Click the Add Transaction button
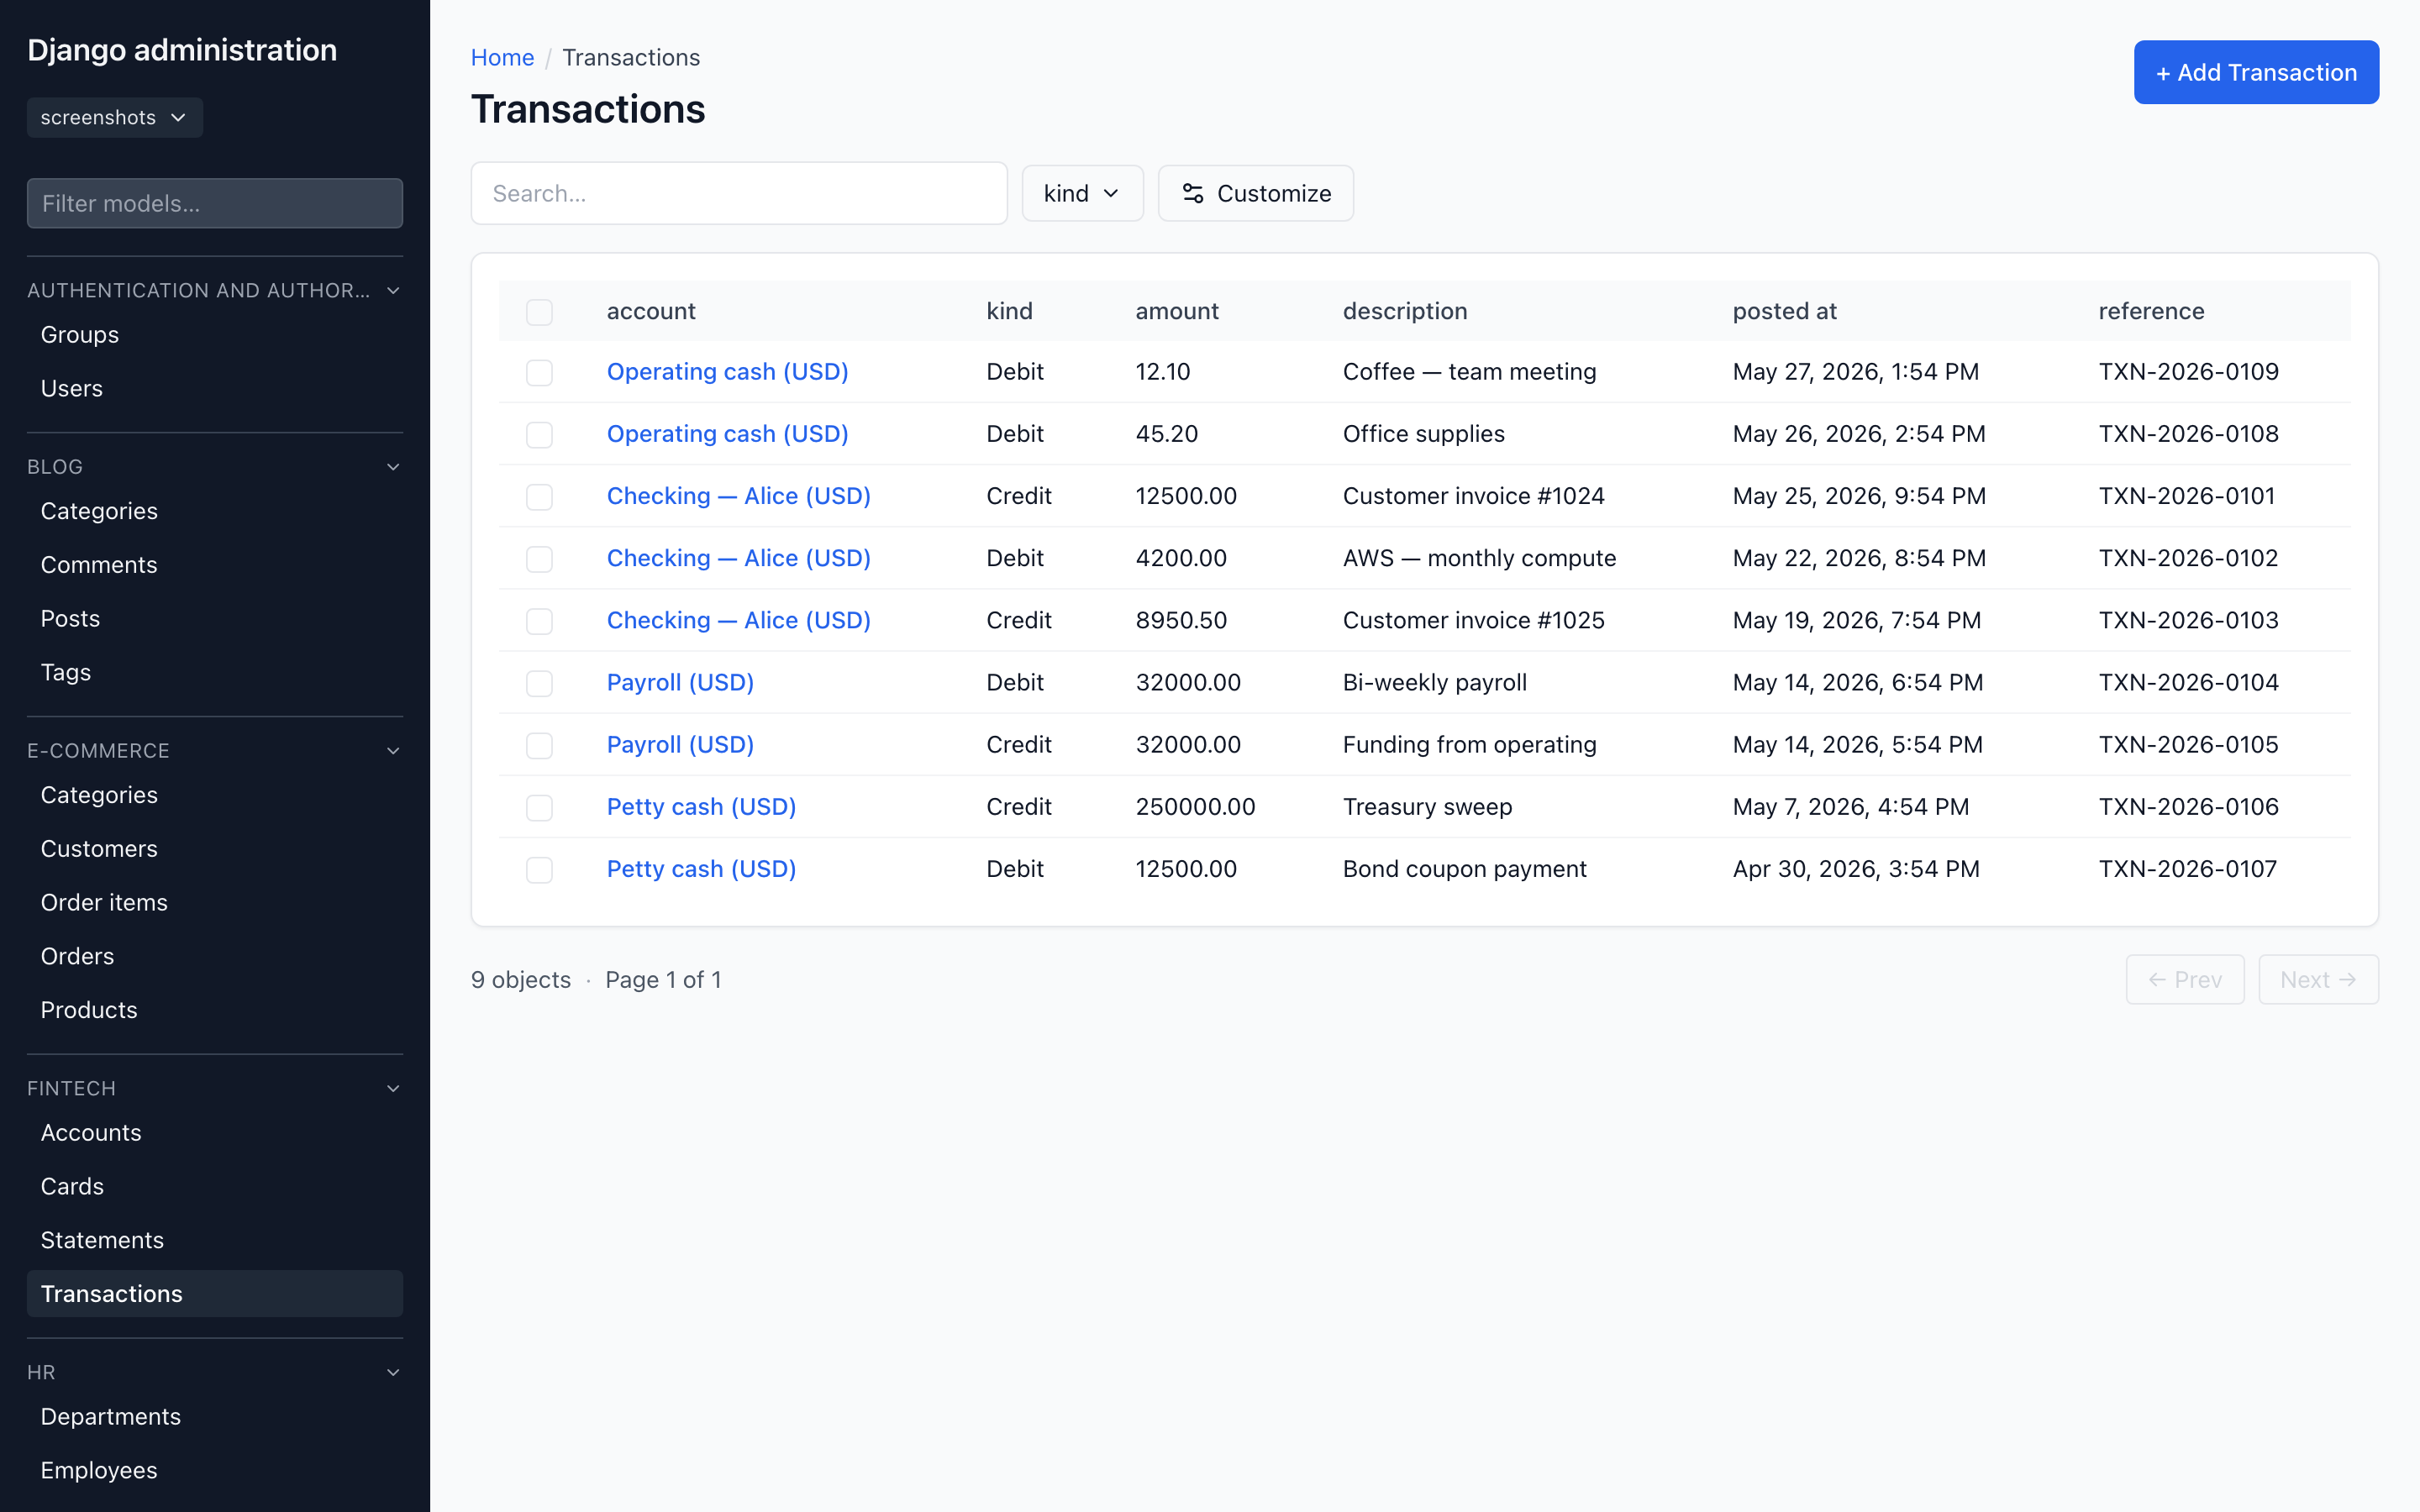The height and width of the screenshot is (1512, 2420). click(x=2256, y=72)
